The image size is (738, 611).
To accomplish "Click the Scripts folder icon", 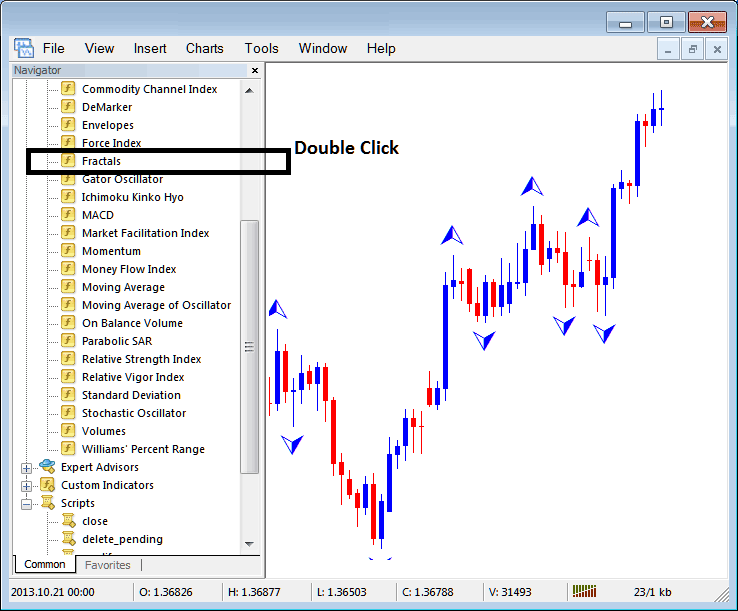I will [47, 502].
